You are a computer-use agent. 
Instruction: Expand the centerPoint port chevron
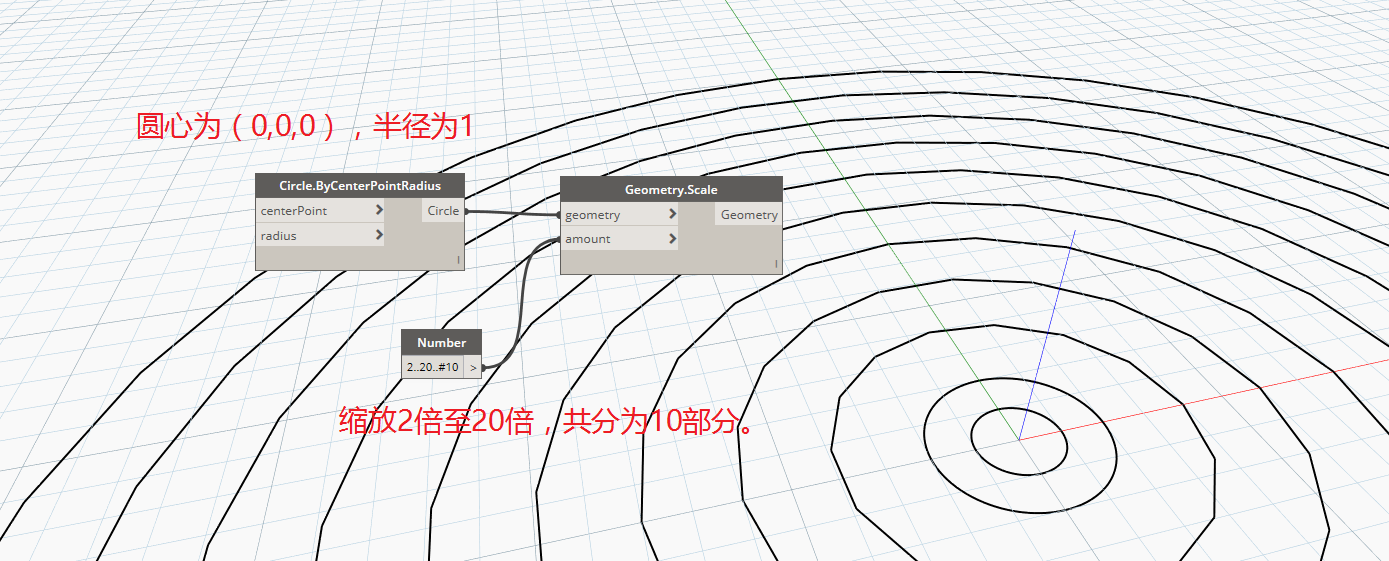coord(379,211)
